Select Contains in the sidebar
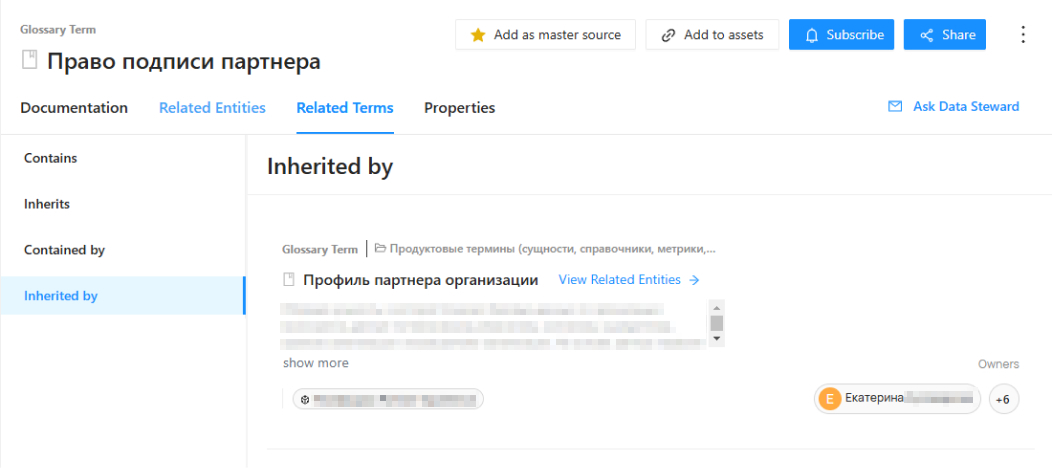 tap(51, 158)
